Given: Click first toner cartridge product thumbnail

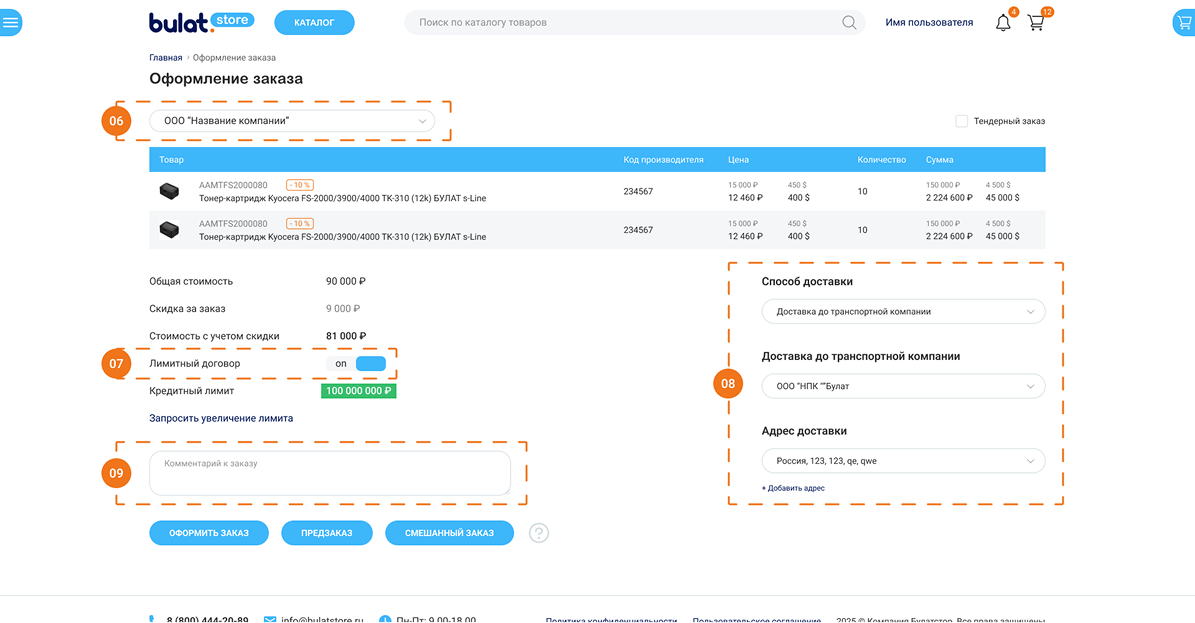Looking at the screenshot, I should (169, 190).
